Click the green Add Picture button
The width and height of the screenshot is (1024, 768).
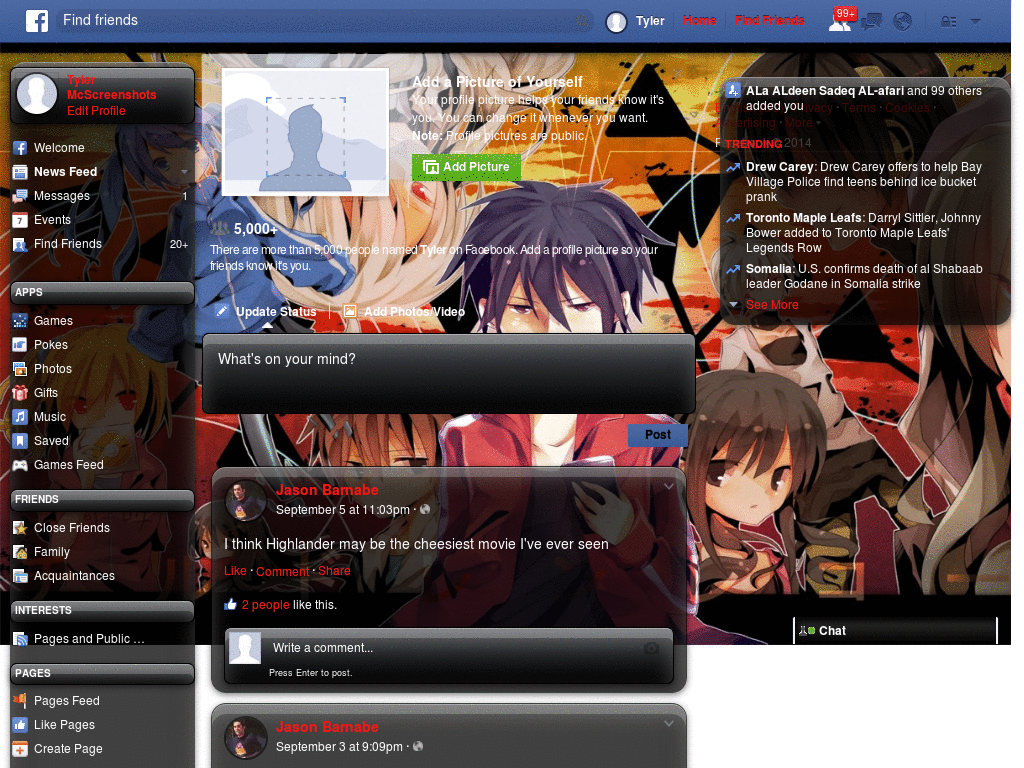tap(466, 167)
